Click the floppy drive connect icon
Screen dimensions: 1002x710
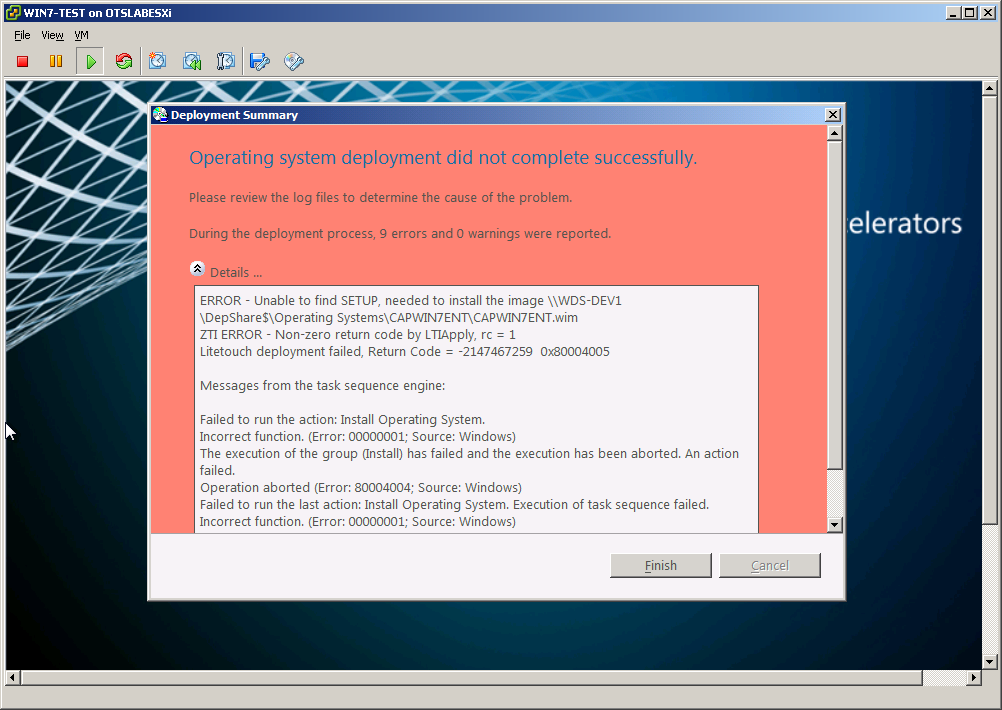click(260, 62)
